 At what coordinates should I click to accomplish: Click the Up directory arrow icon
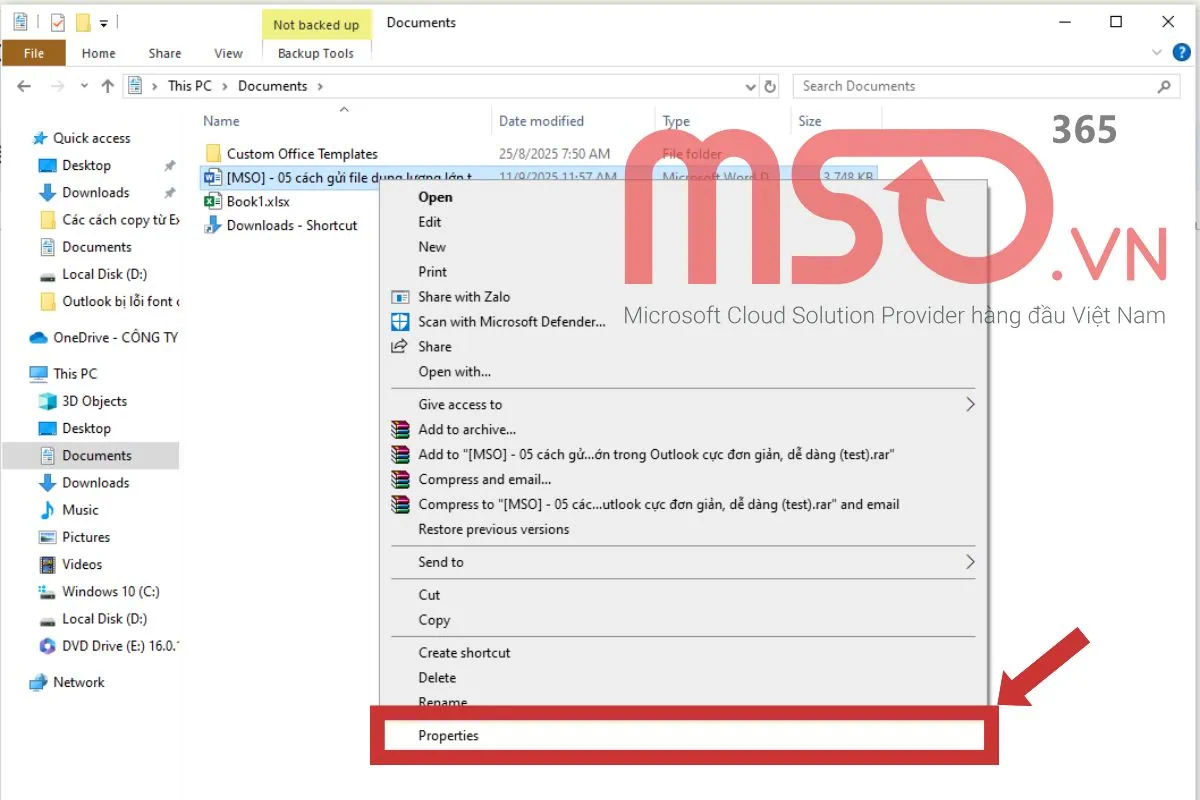pos(108,87)
